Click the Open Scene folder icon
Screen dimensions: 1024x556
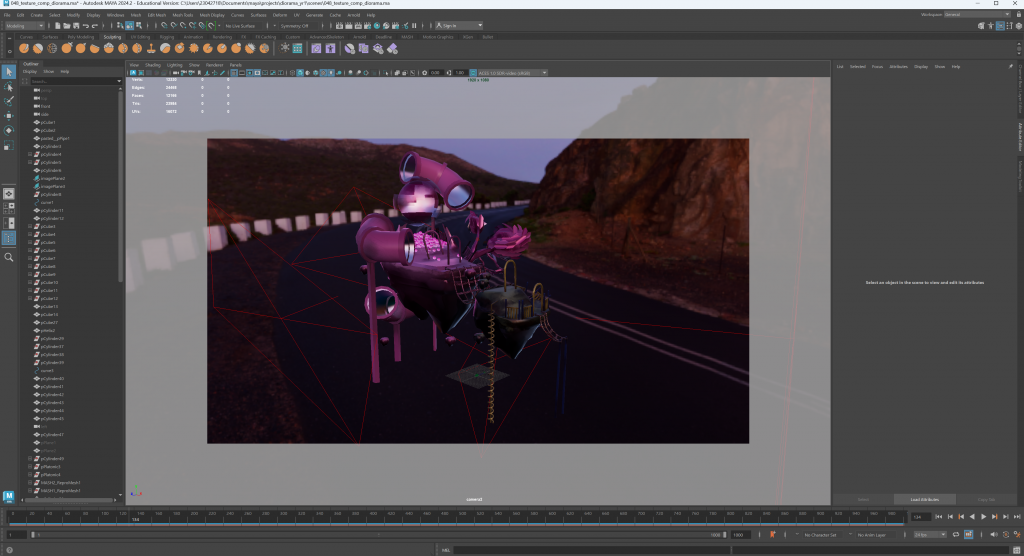[x=67, y=25]
